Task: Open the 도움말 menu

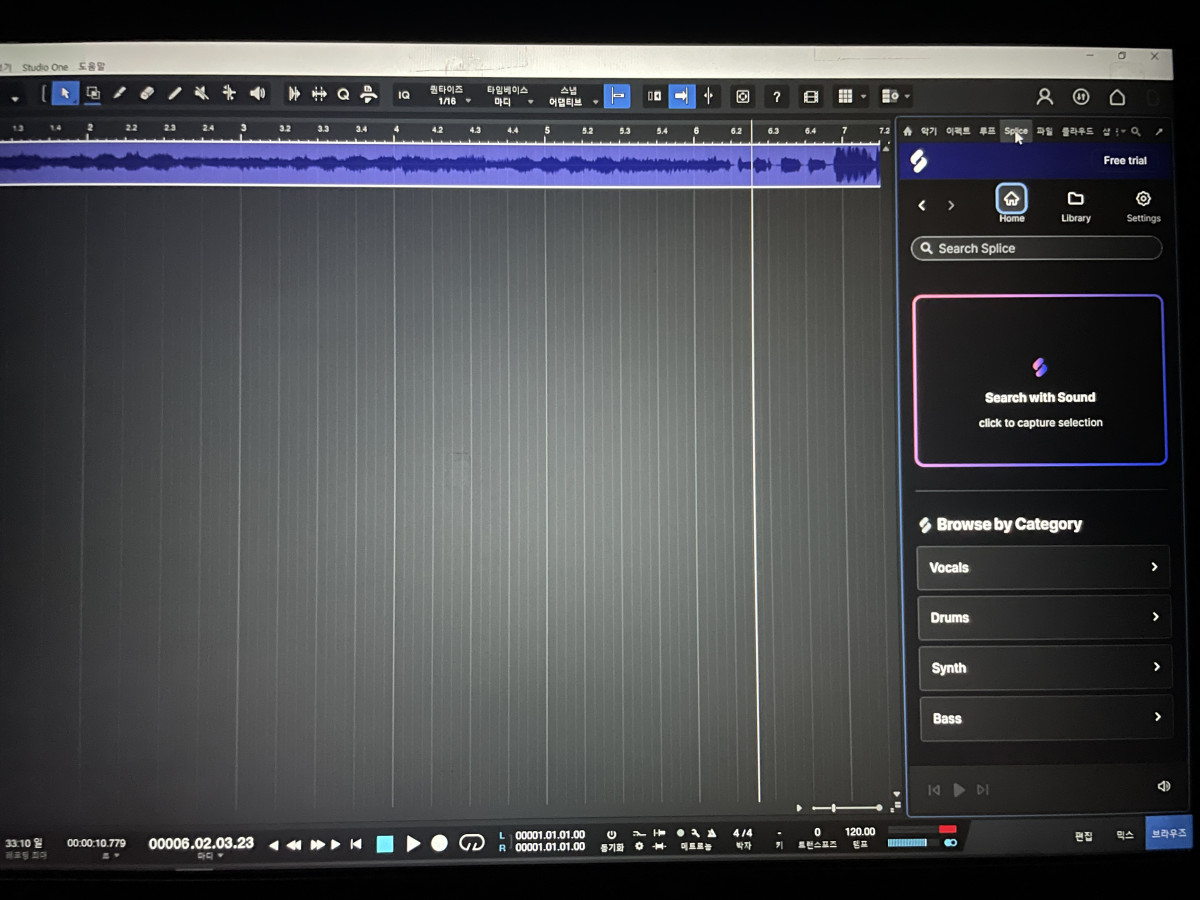Action: click(91, 66)
